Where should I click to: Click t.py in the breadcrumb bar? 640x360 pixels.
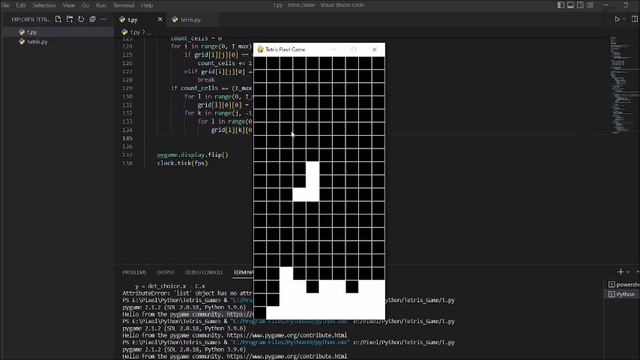tap(135, 32)
